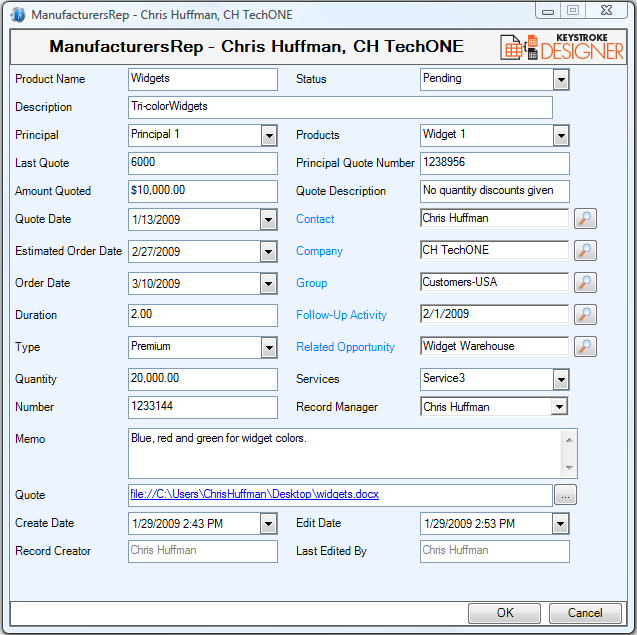Click the Group lookup magnifier icon

pos(585,282)
